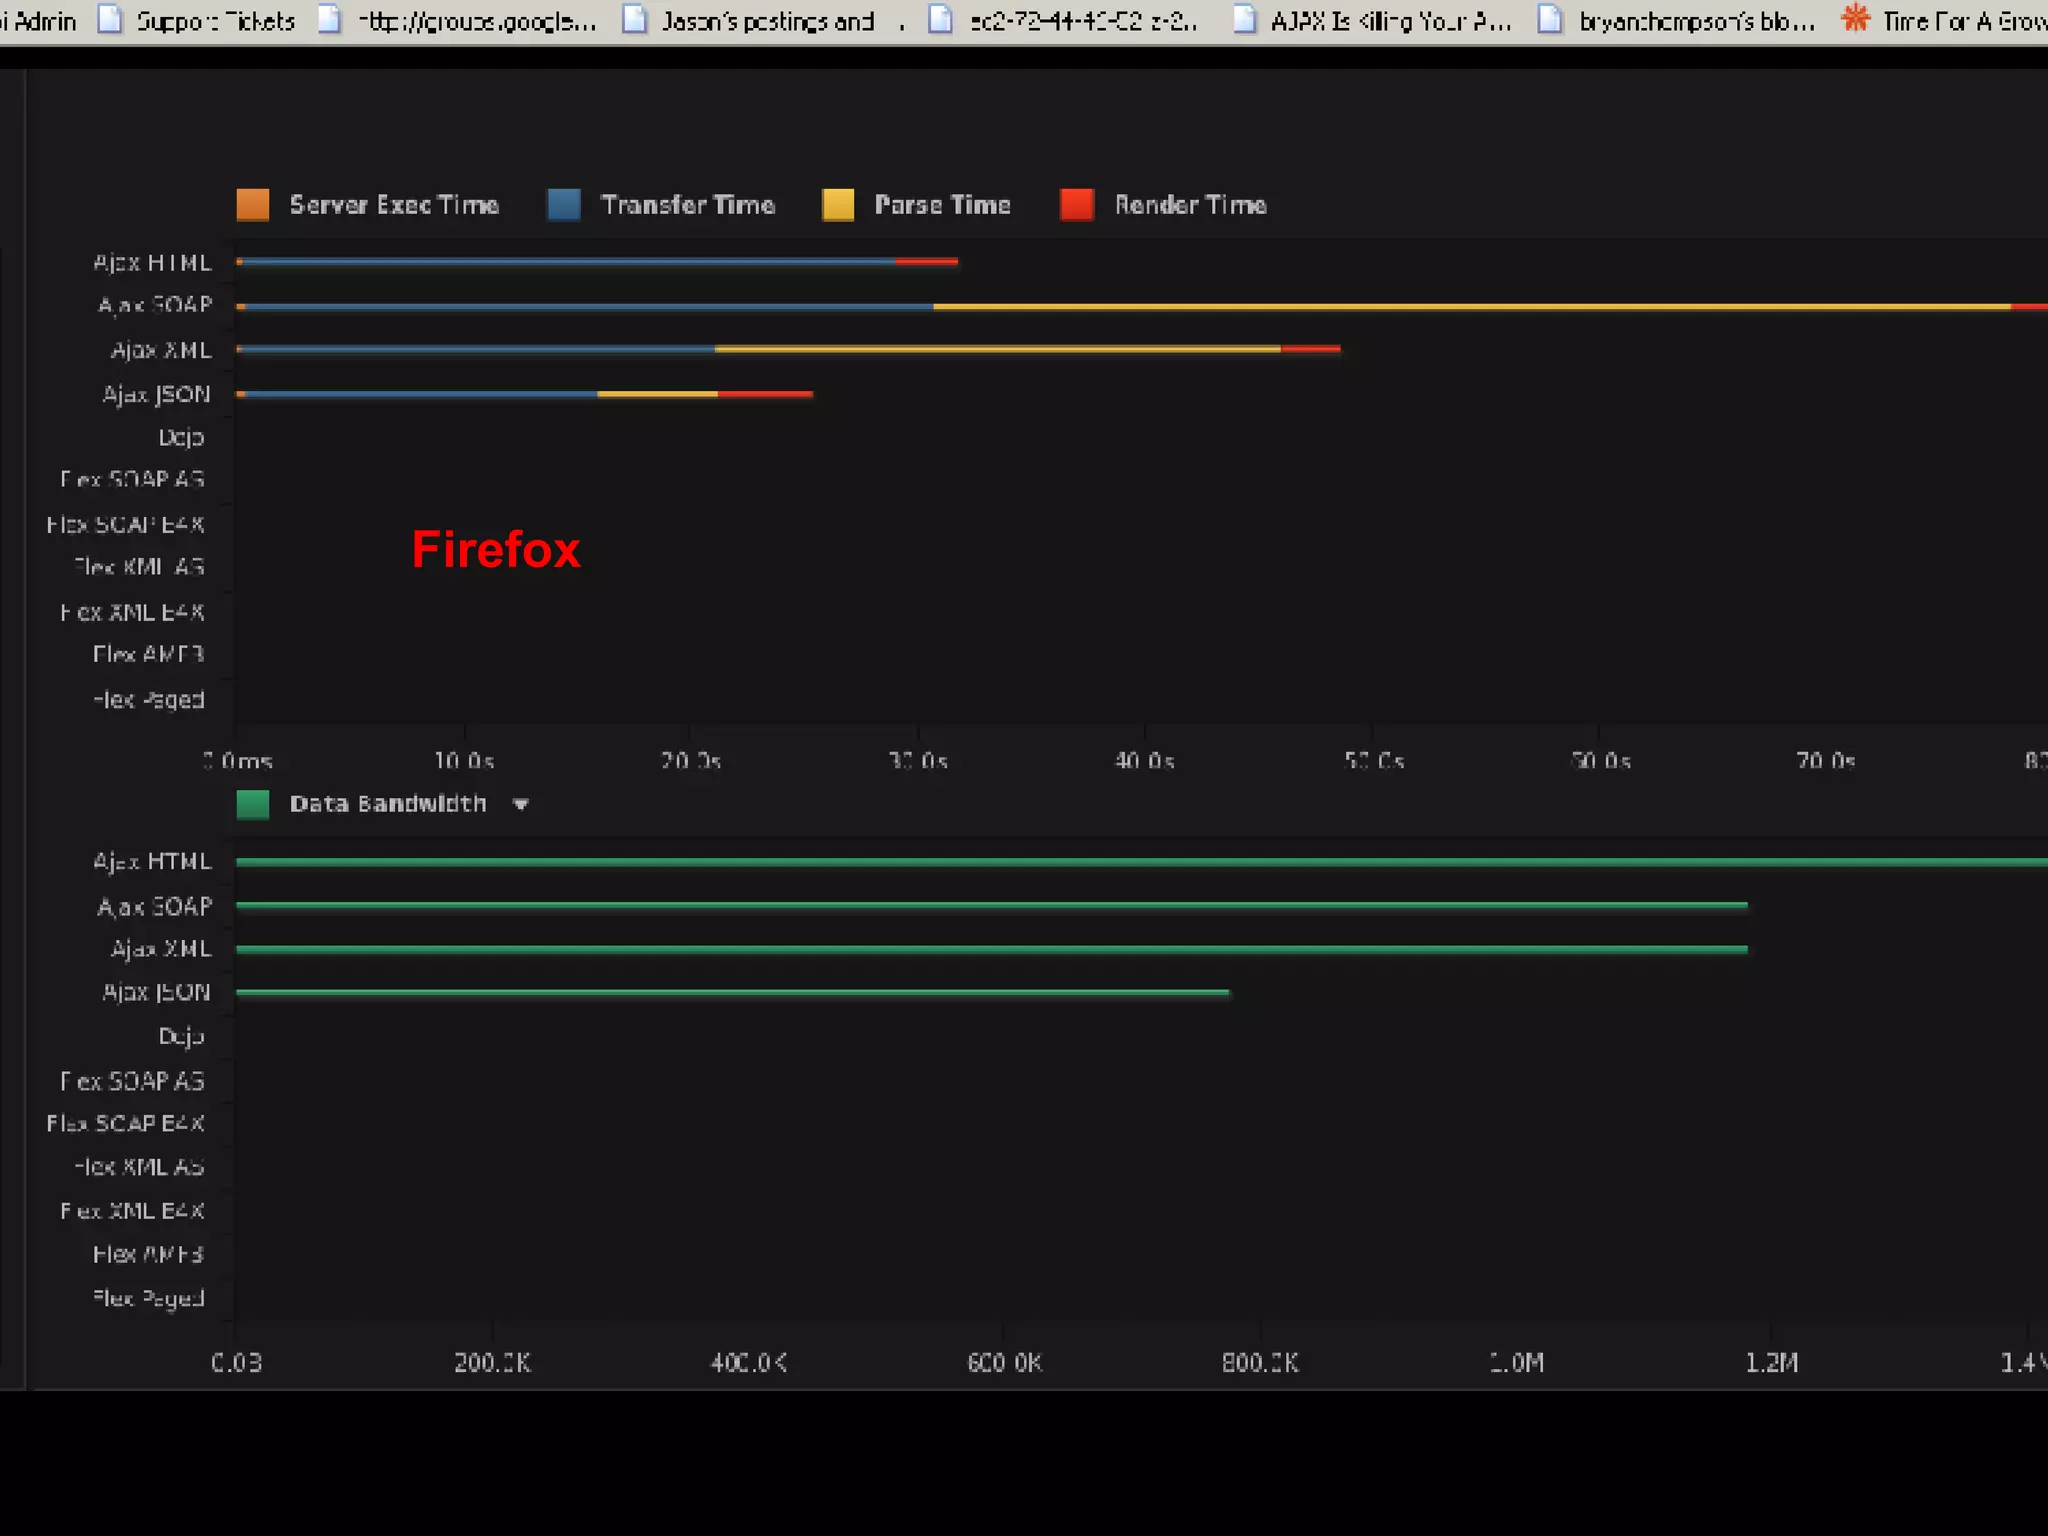Click the Transfer Time legend label
The height and width of the screenshot is (1536, 2048).
[688, 205]
